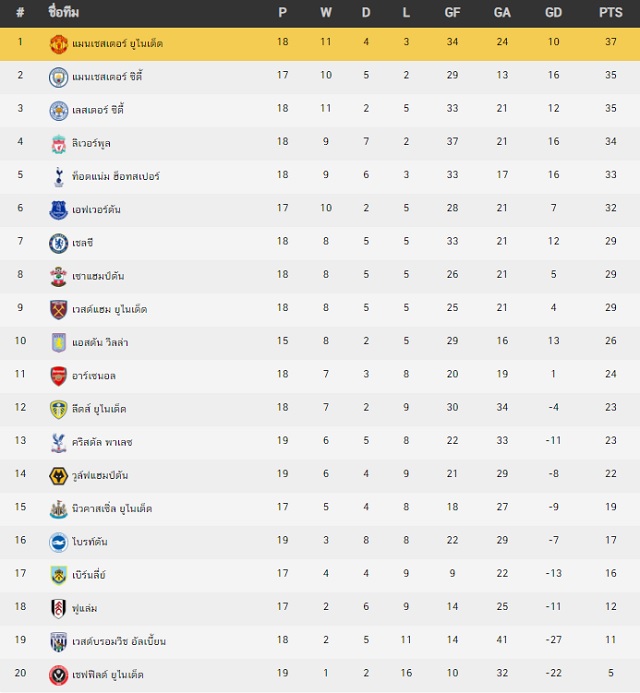Image resolution: width=640 pixels, height=693 pixels.
Task: Click the Wolves club crest
Action: pyautogui.click(x=58, y=476)
